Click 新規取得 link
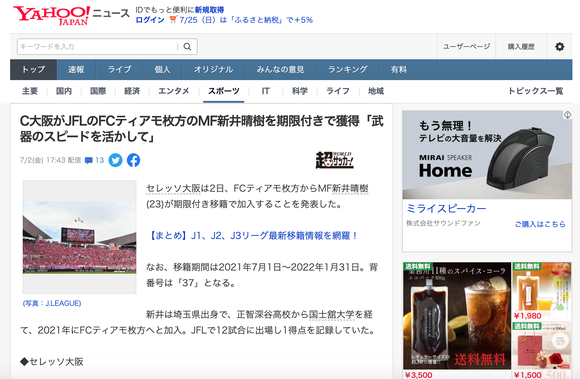Viewport: 580px width, 379px height. [x=209, y=10]
